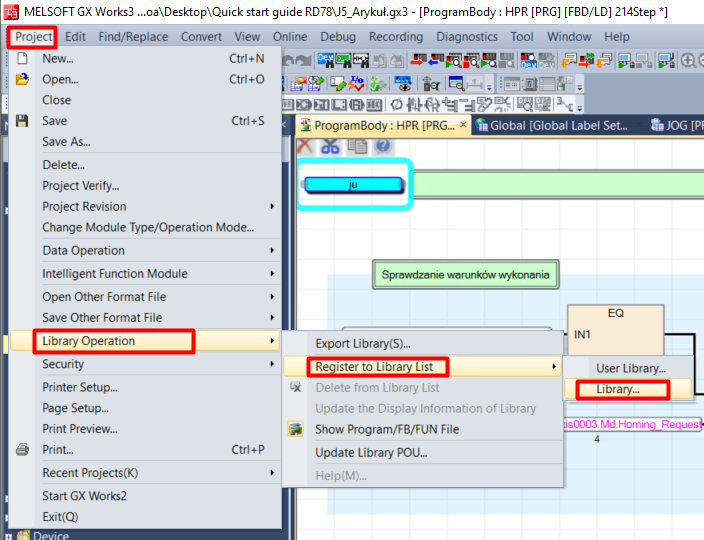Click the floppy disk icon beside Save
The image size is (704, 540).
[22, 121]
